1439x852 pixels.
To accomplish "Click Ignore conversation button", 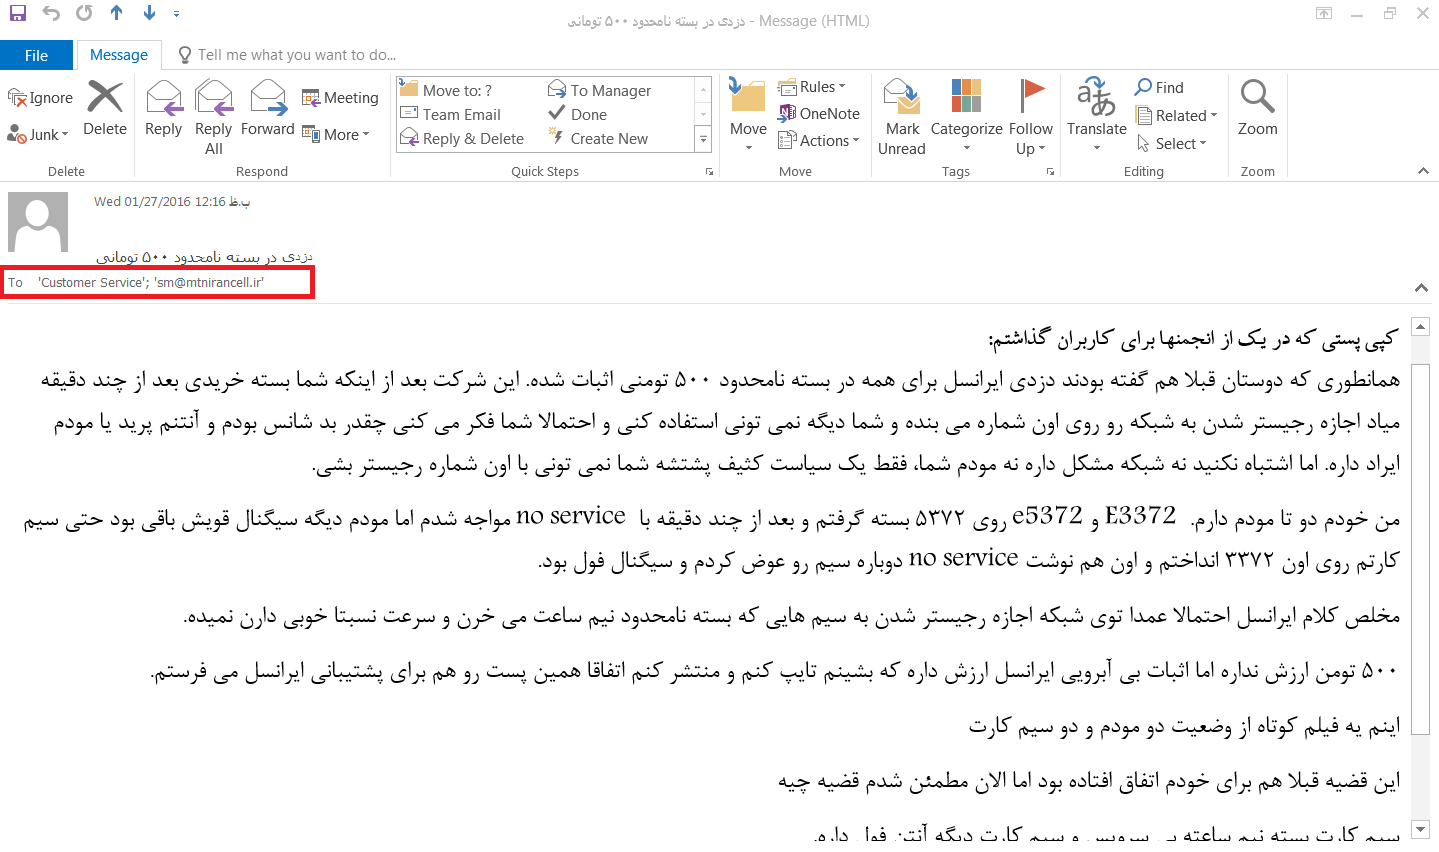I will 41,97.
